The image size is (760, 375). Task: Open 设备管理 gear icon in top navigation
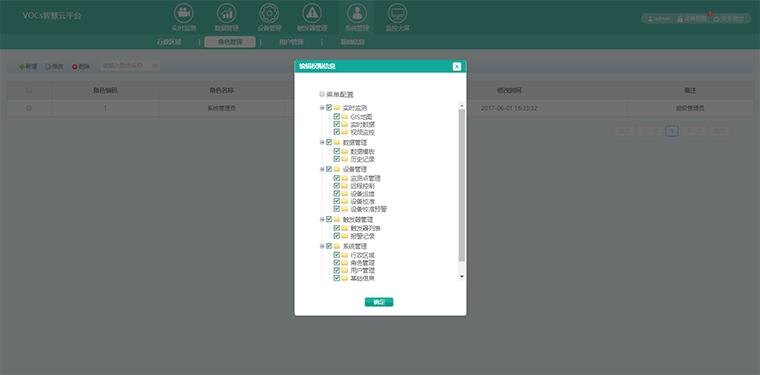tap(269, 13)
